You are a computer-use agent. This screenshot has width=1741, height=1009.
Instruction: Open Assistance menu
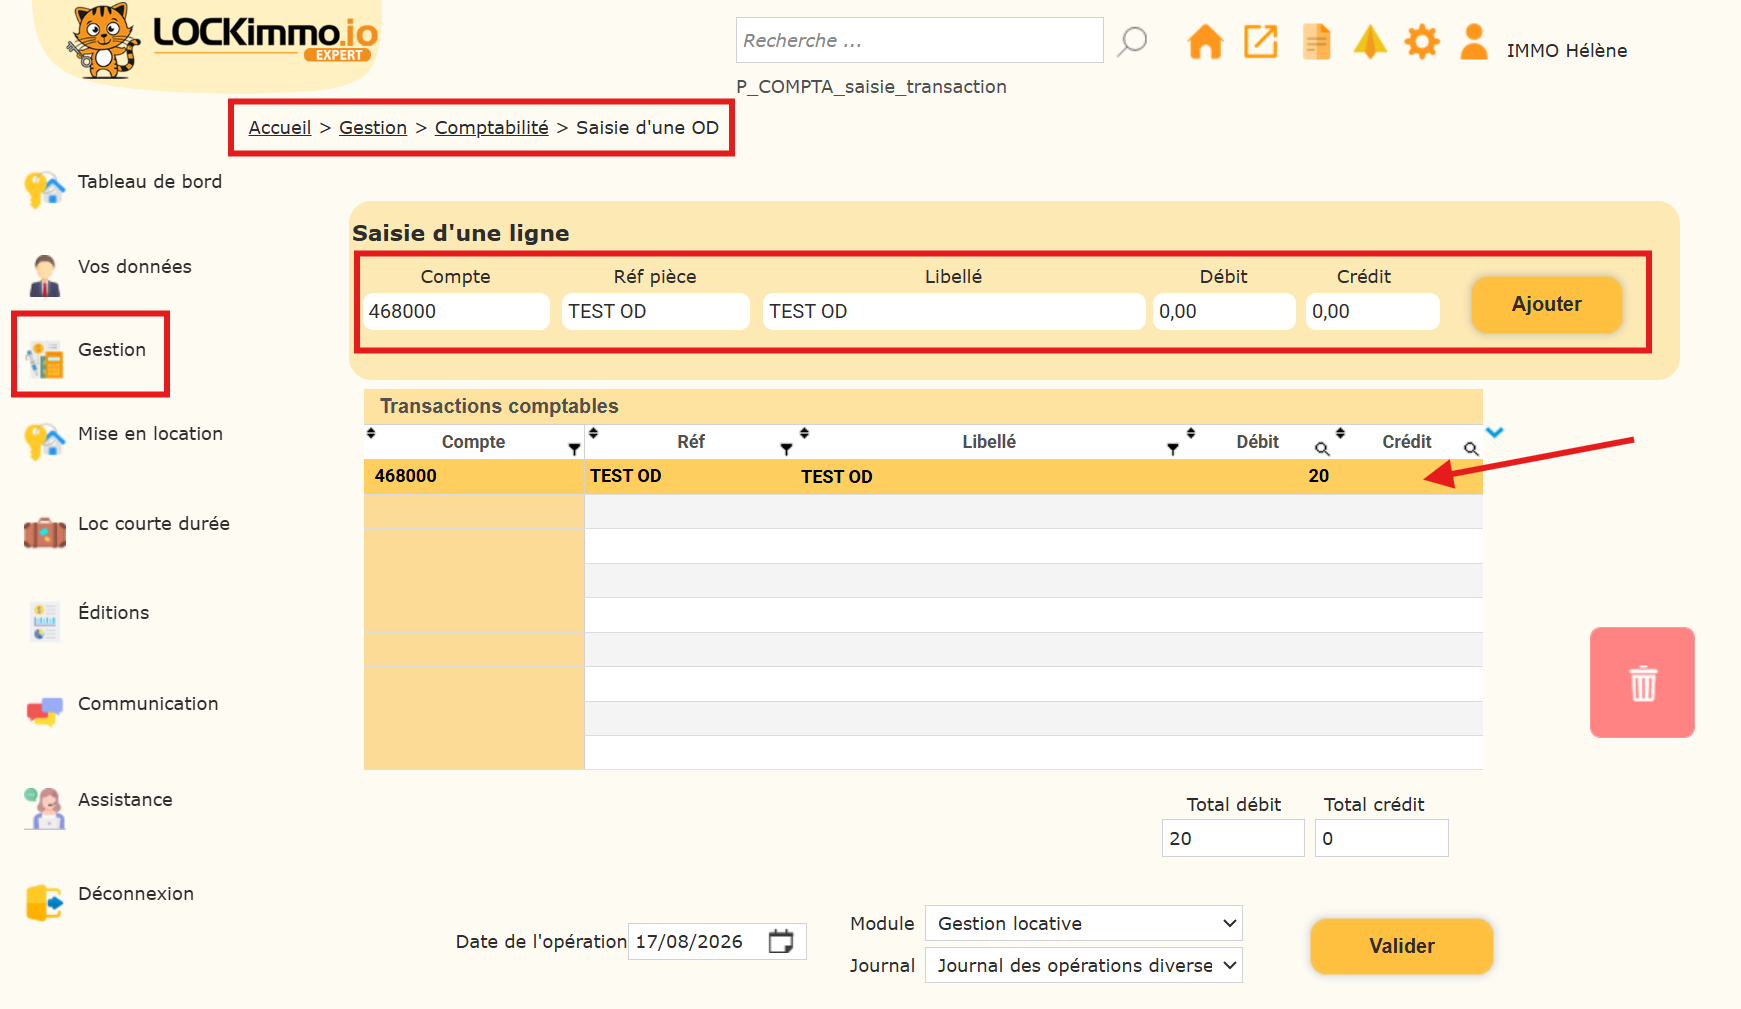(125, 800)
